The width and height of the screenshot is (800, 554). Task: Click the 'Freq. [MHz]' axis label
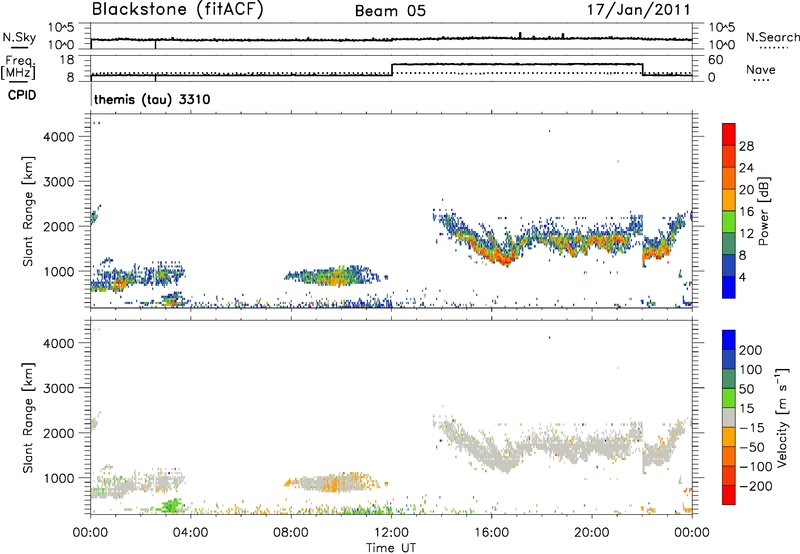coord(19,68)
